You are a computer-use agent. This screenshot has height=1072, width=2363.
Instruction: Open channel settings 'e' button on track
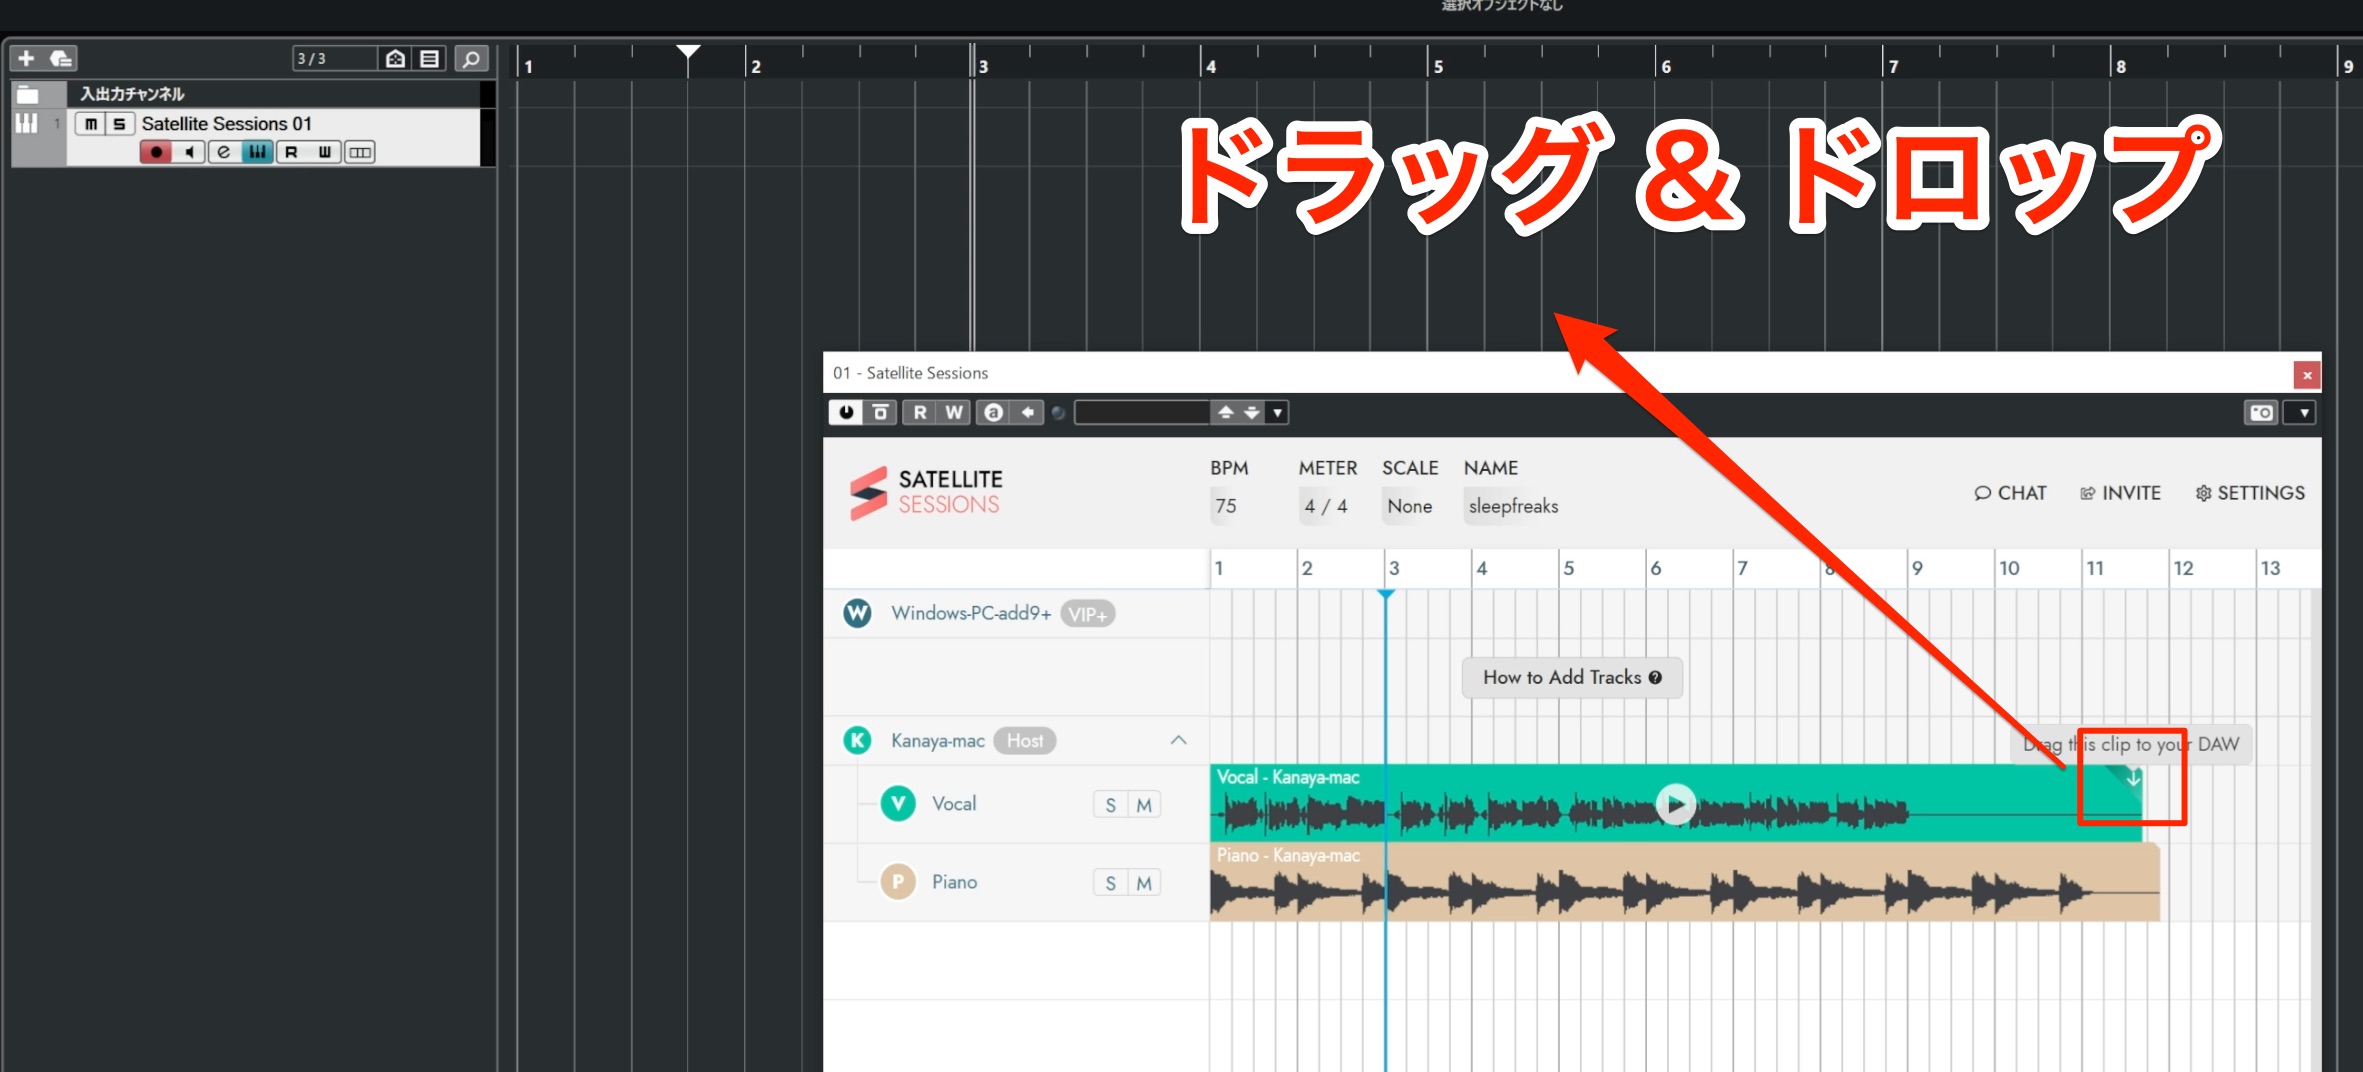click(224, 152)
